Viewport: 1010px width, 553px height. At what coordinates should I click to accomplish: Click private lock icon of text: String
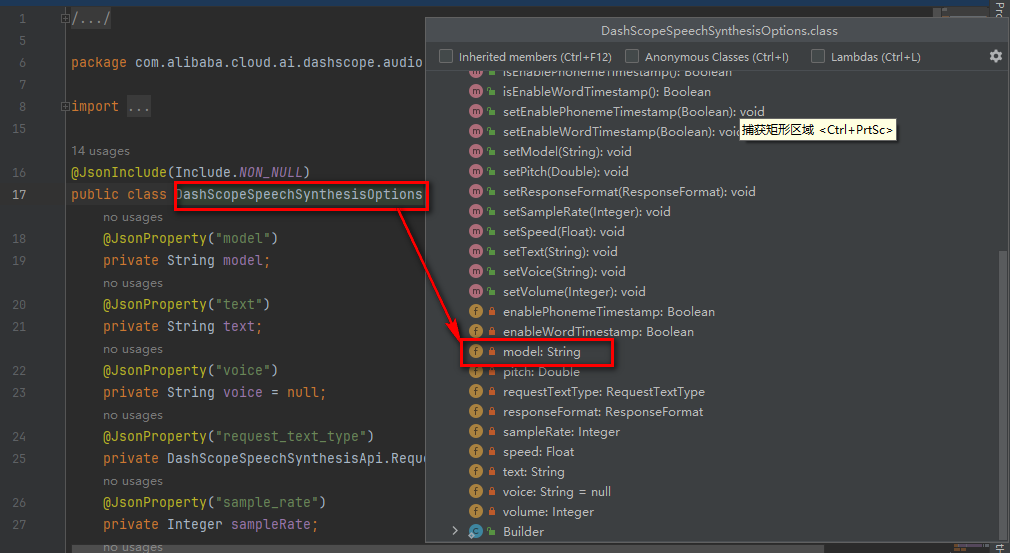point(491,471)
